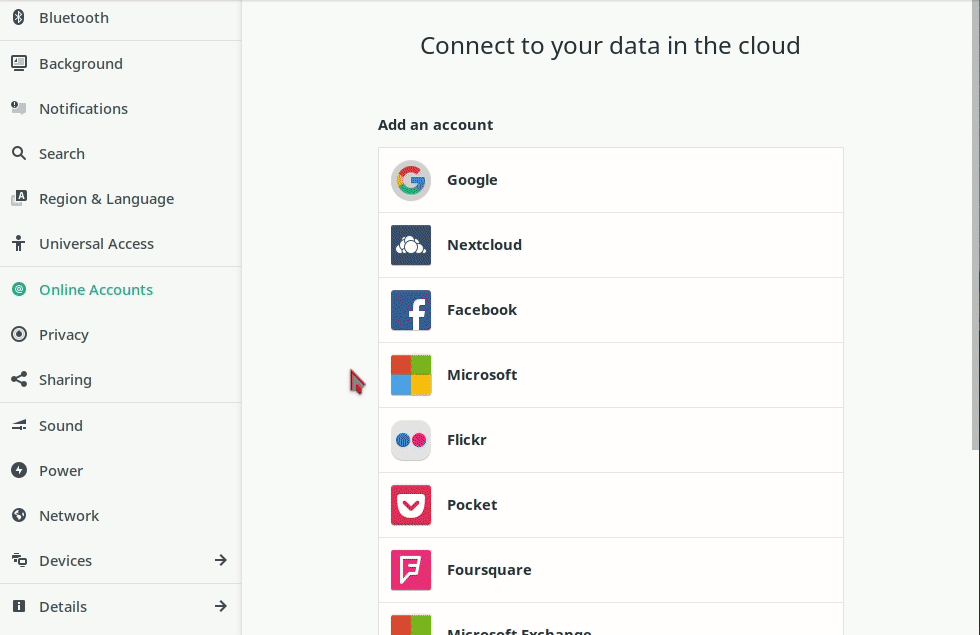Screen dimensions: 980x635
Task: Open the Privacy settings panel
Action: [64, 335]
